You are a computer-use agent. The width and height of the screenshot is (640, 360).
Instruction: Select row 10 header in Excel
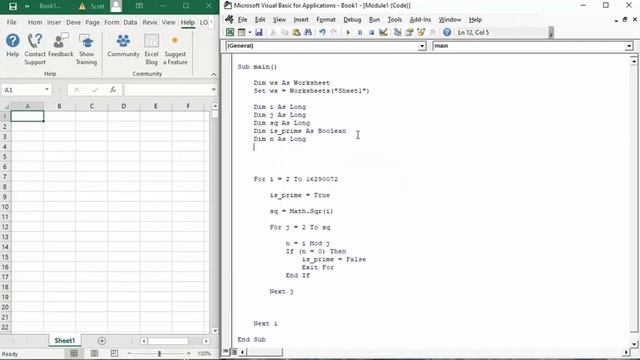(x=5, y=207)
